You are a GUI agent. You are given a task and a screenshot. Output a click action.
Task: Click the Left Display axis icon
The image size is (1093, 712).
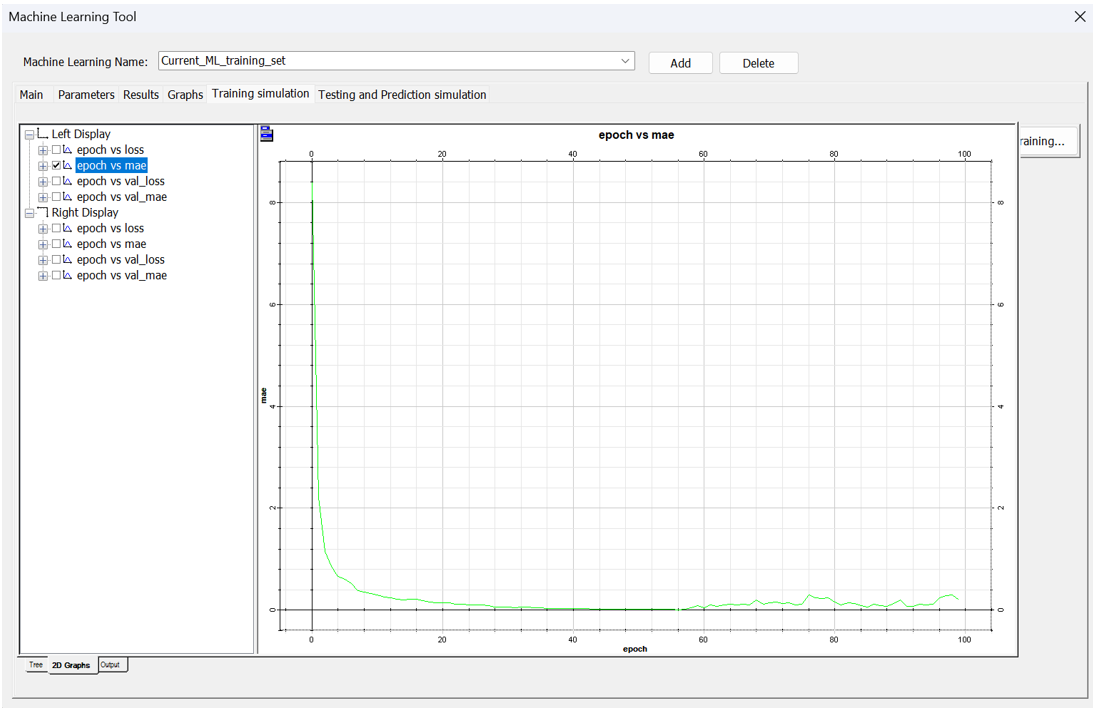(x=42, y=134)
